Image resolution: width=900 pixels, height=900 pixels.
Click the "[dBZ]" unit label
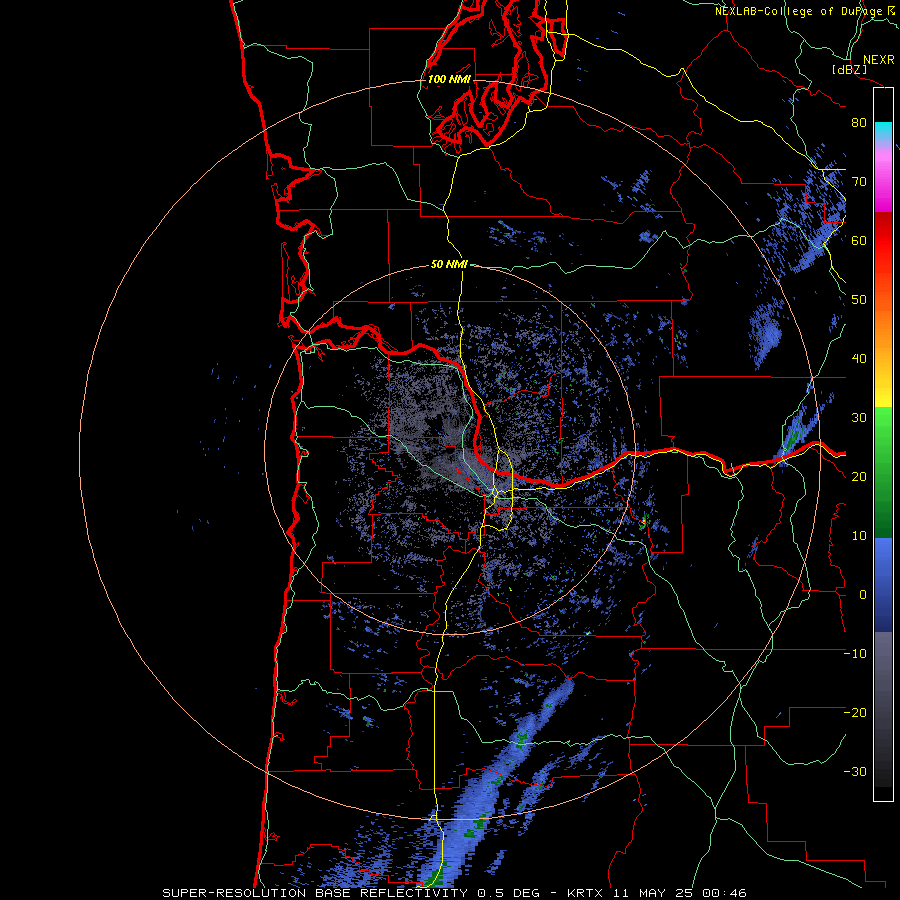[849, 69]
